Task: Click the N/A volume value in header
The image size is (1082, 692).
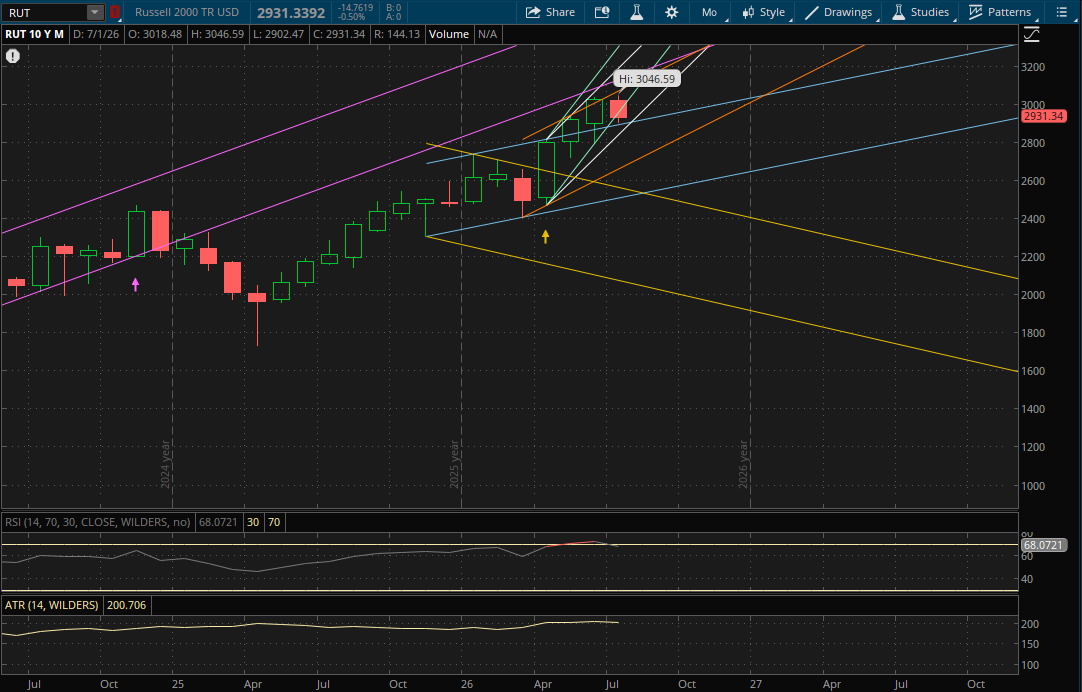Action: [487, 34]
